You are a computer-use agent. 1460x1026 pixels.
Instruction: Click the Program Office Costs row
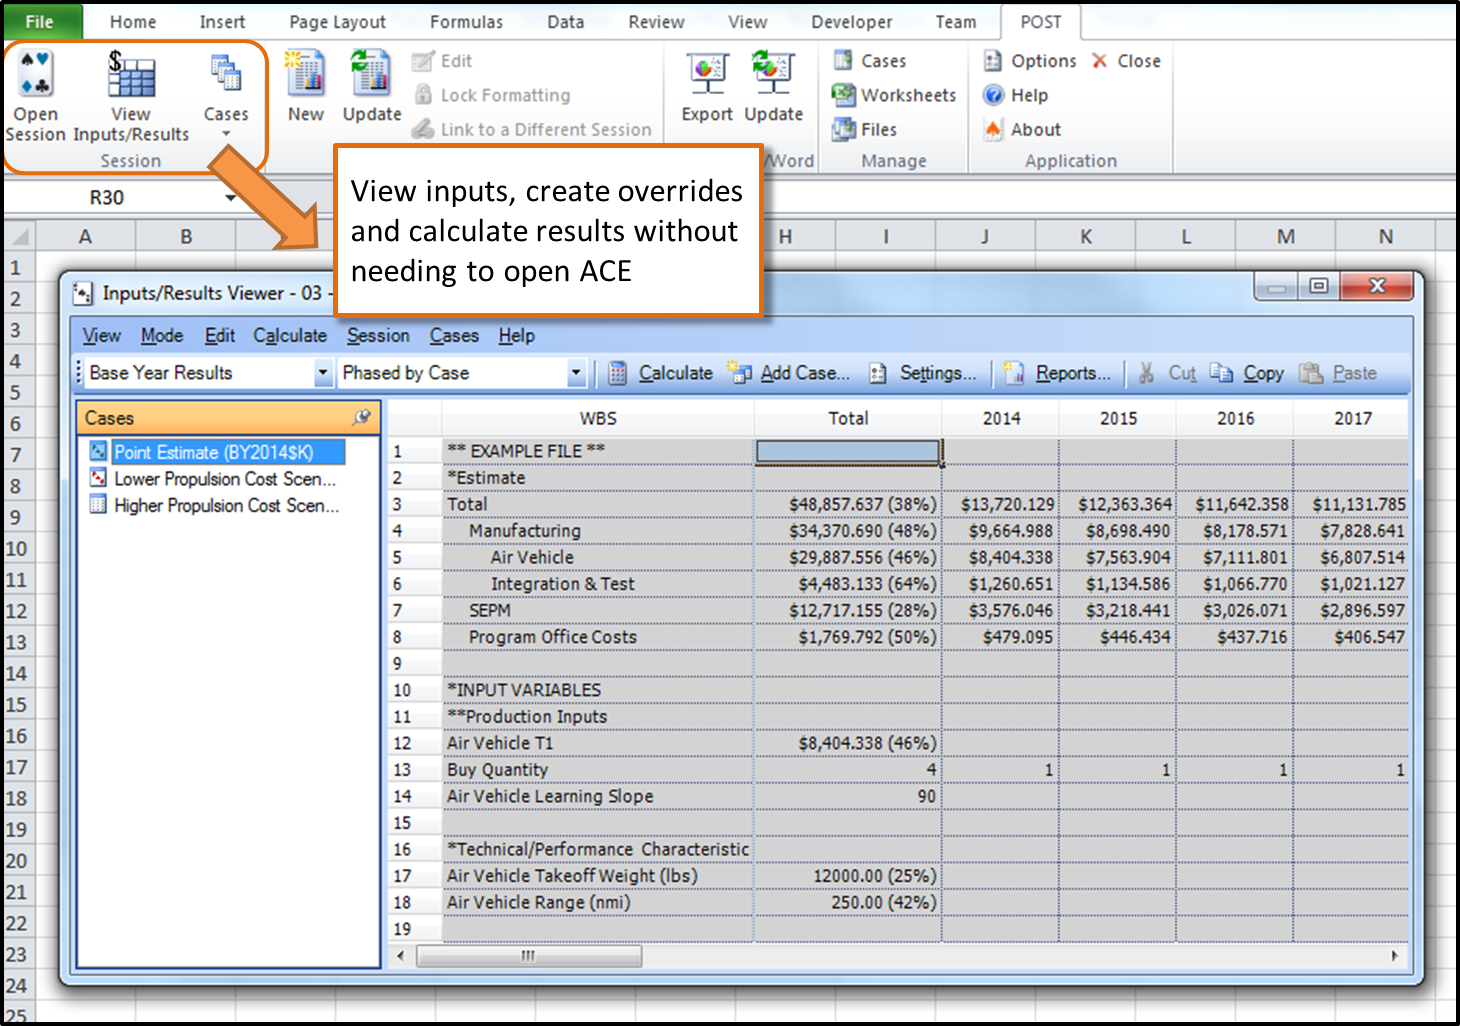point(898,637)
